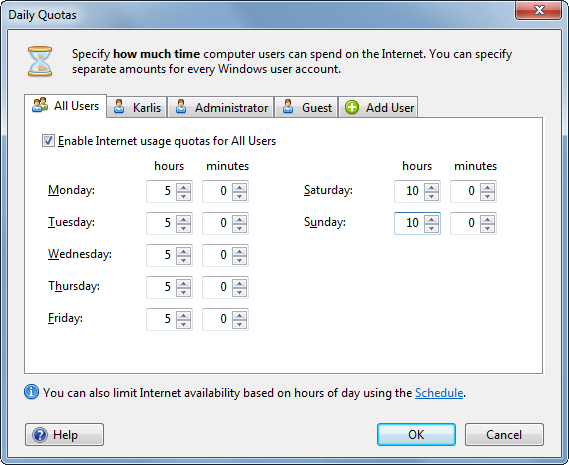Decrease Saturday hours with the down arrow
The image size is (569, 465).
(x=431, y=196)
